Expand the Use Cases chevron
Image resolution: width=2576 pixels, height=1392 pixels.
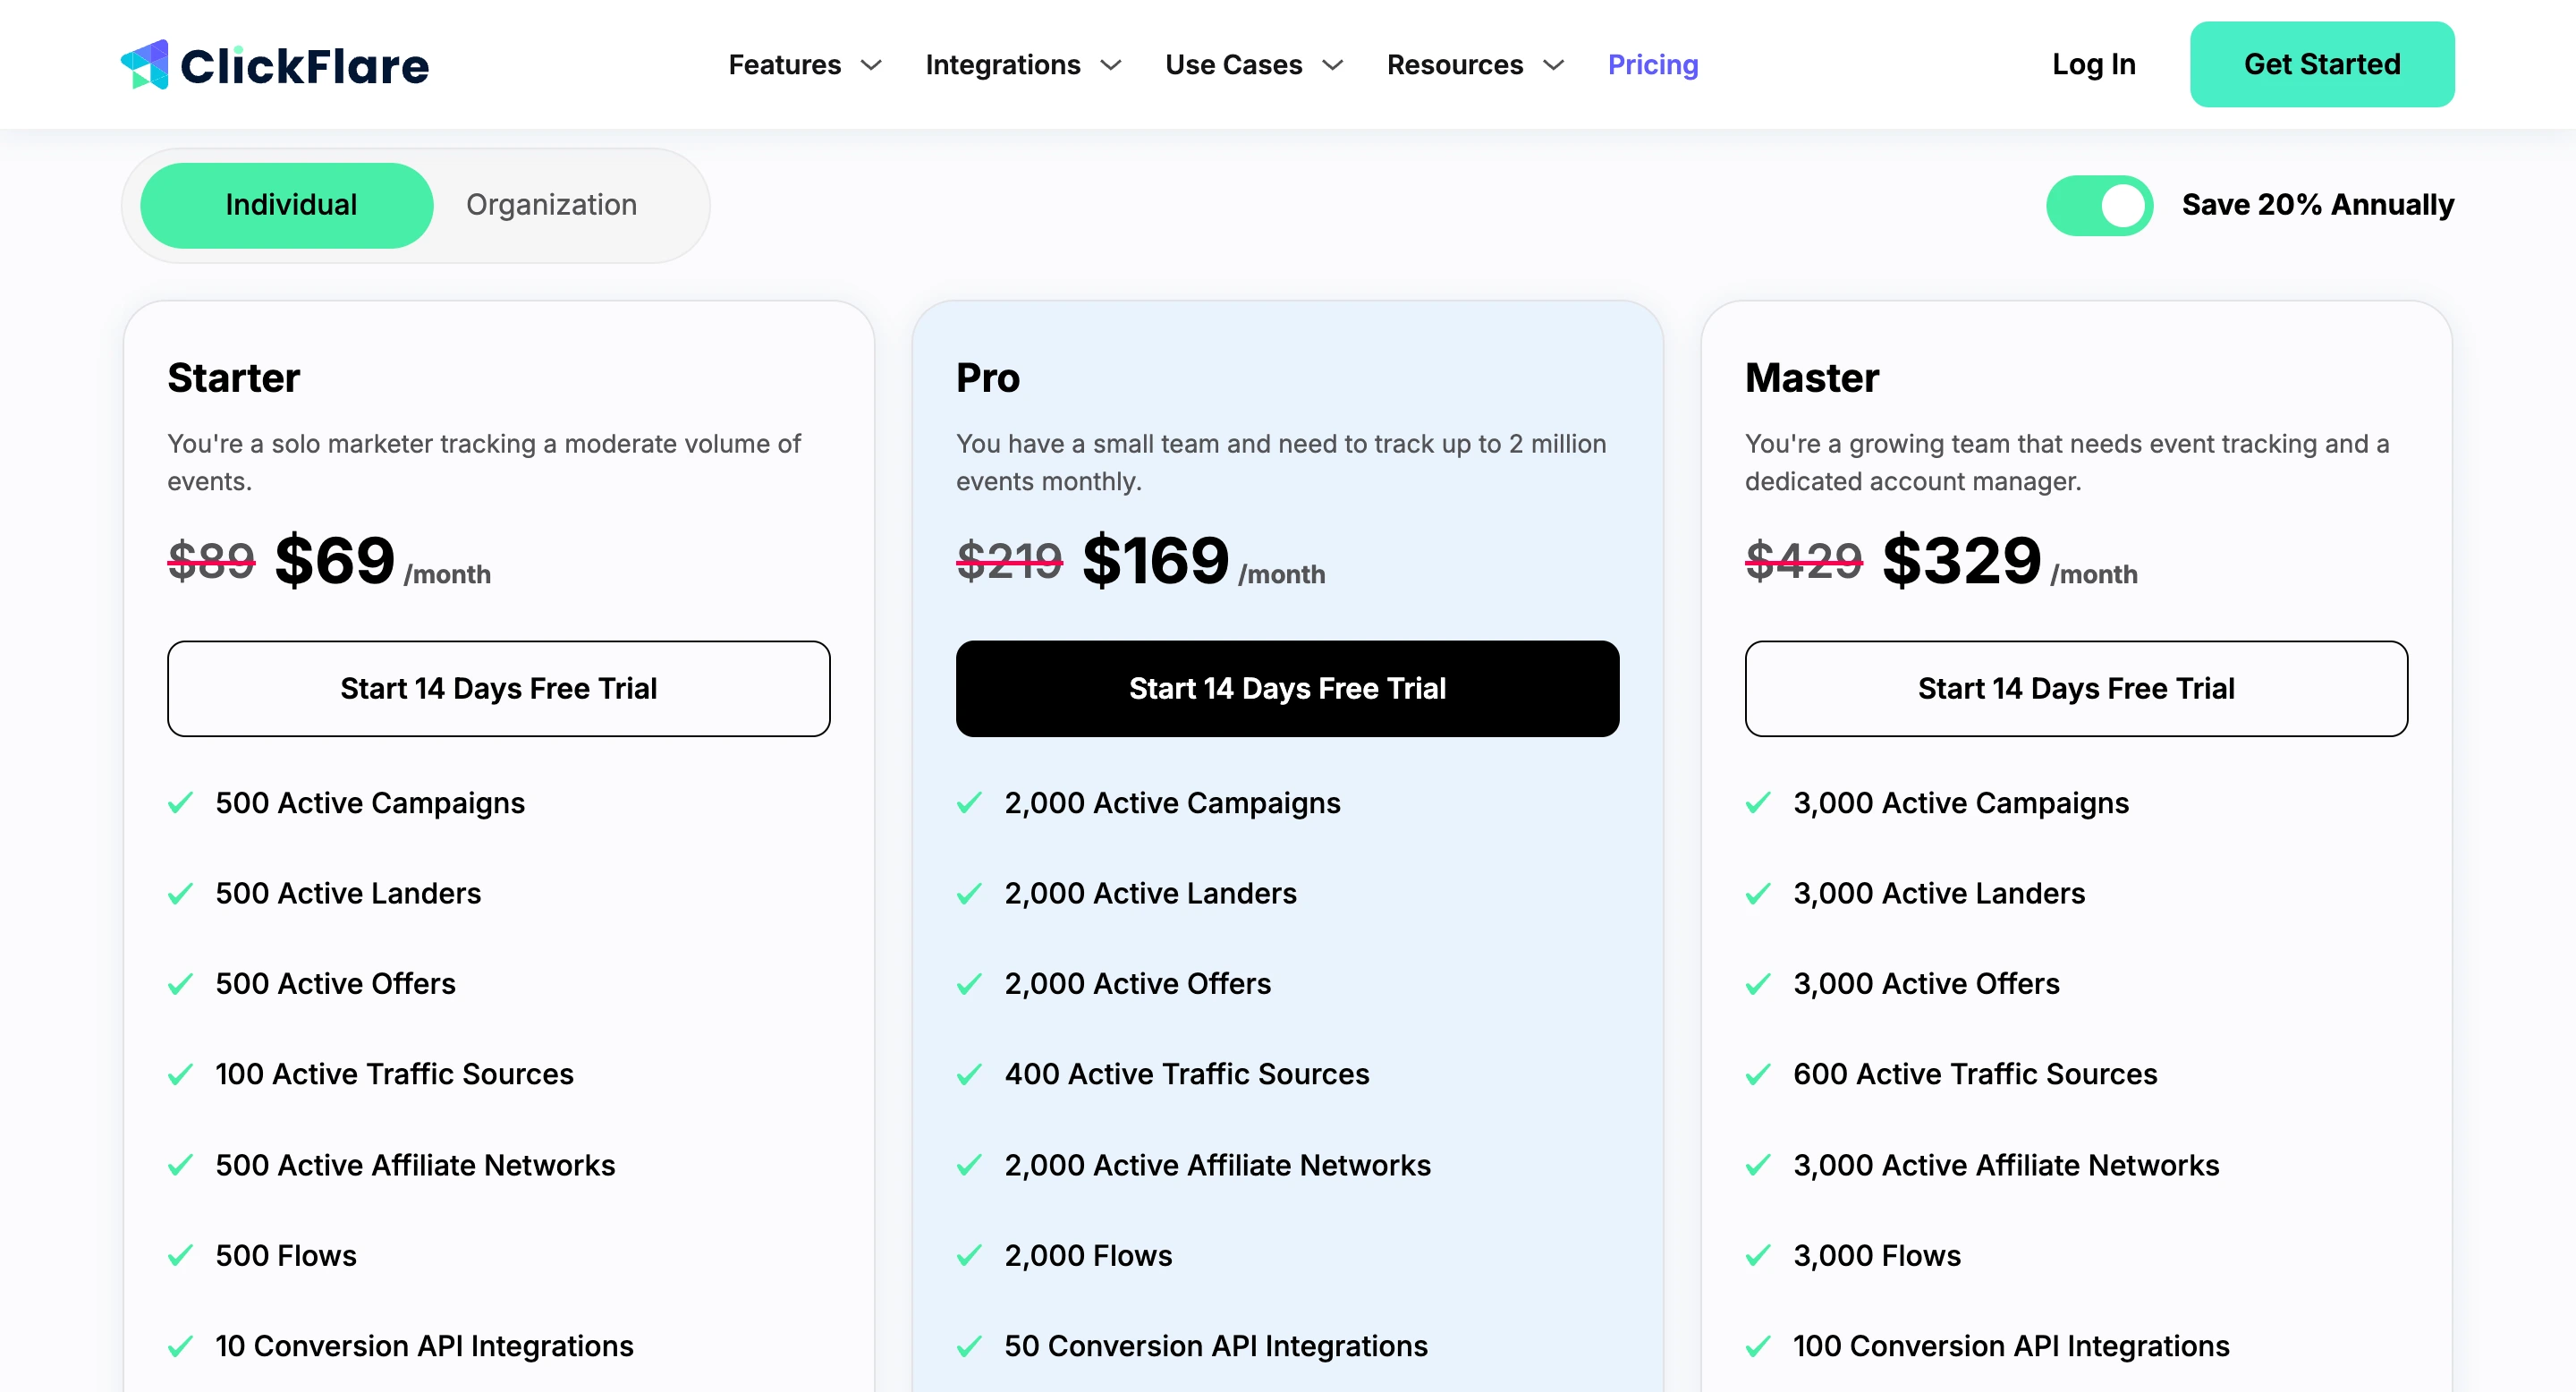[1333, 66]
